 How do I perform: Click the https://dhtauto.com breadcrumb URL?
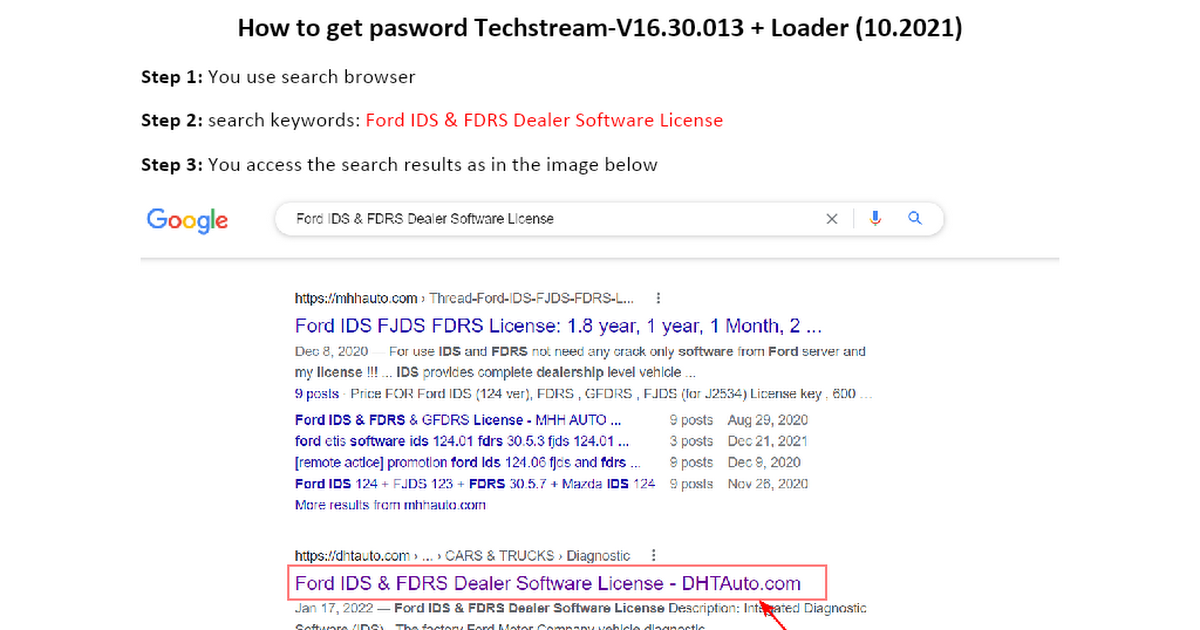pyautogui.click(x=352, y=555)
